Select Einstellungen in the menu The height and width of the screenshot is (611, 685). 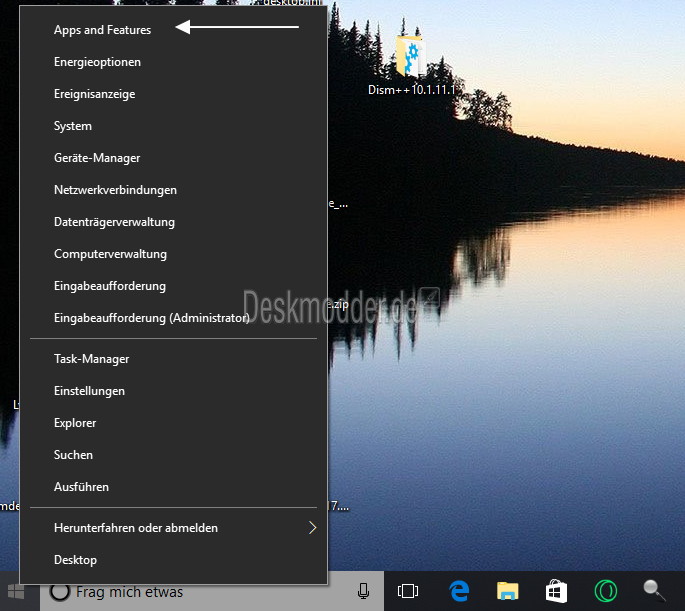point(89,391)
